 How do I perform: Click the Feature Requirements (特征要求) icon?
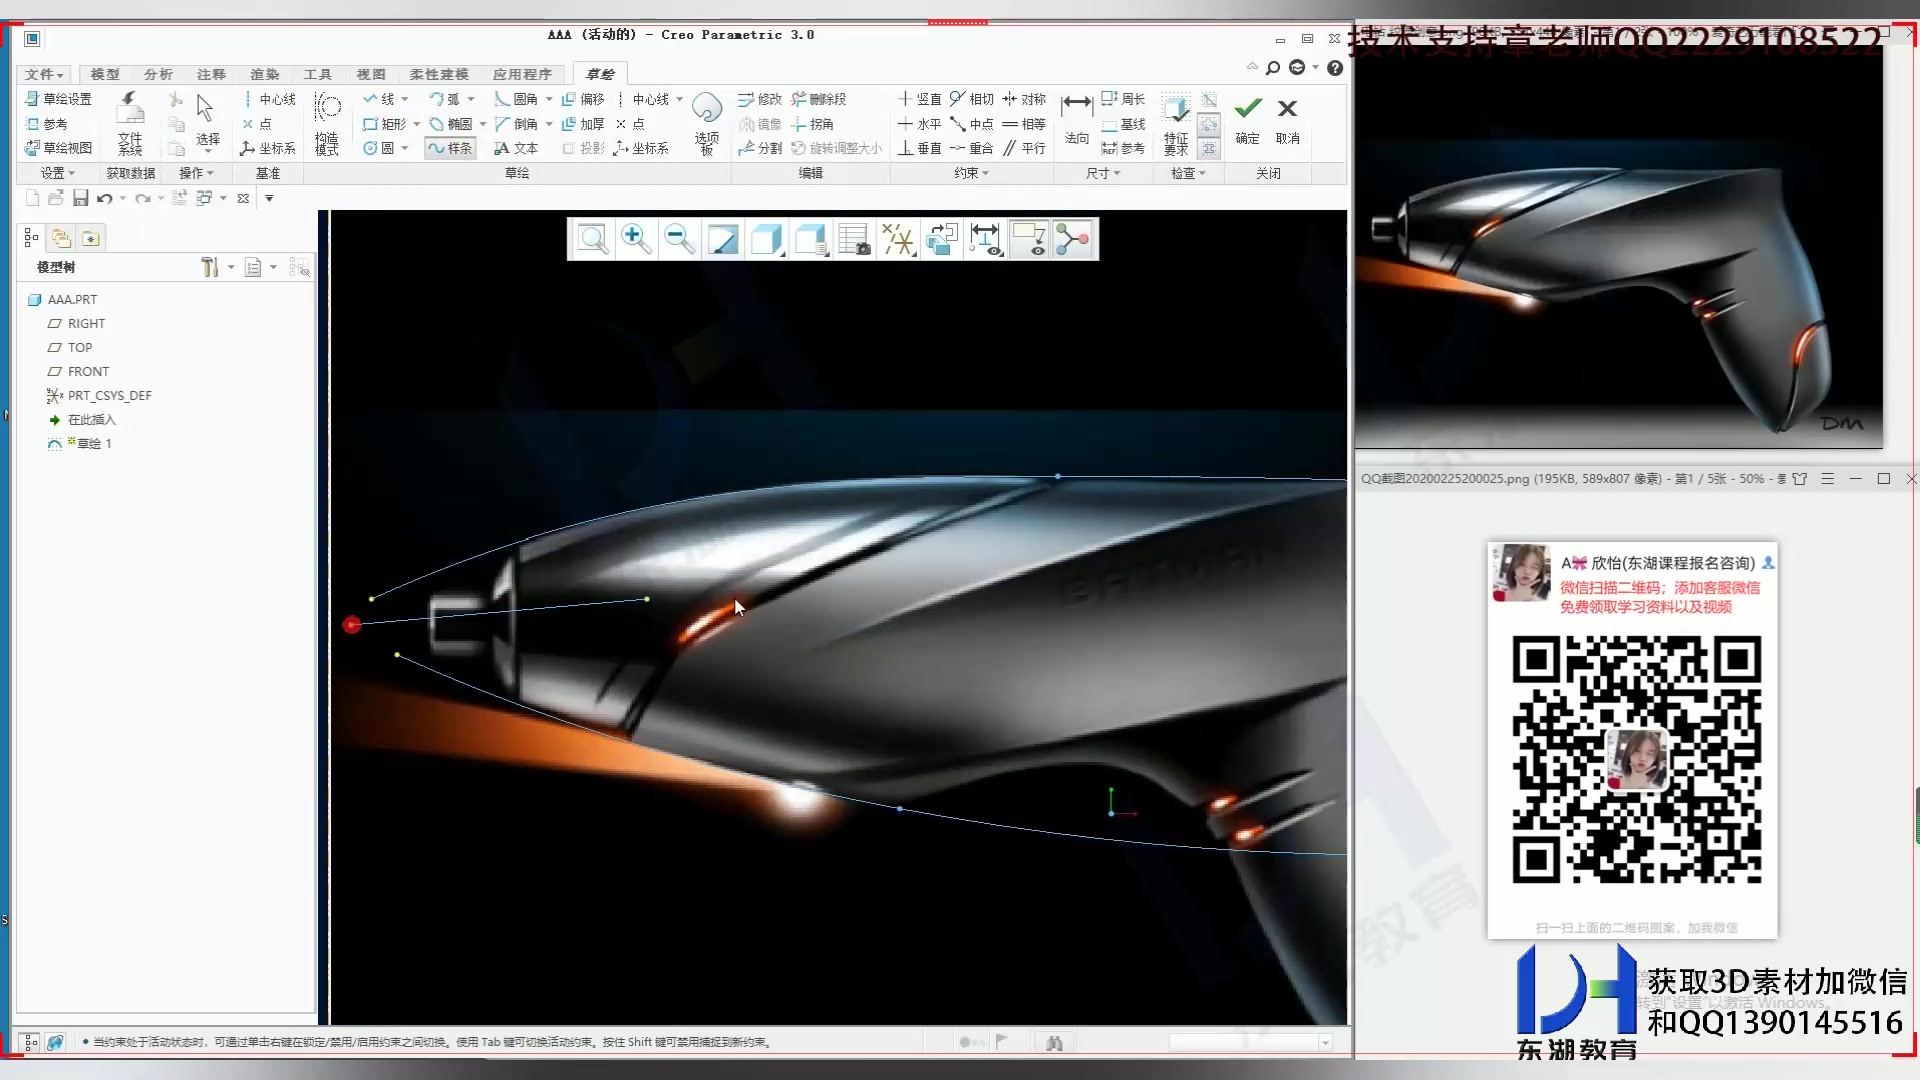(x=1176, y=123)
